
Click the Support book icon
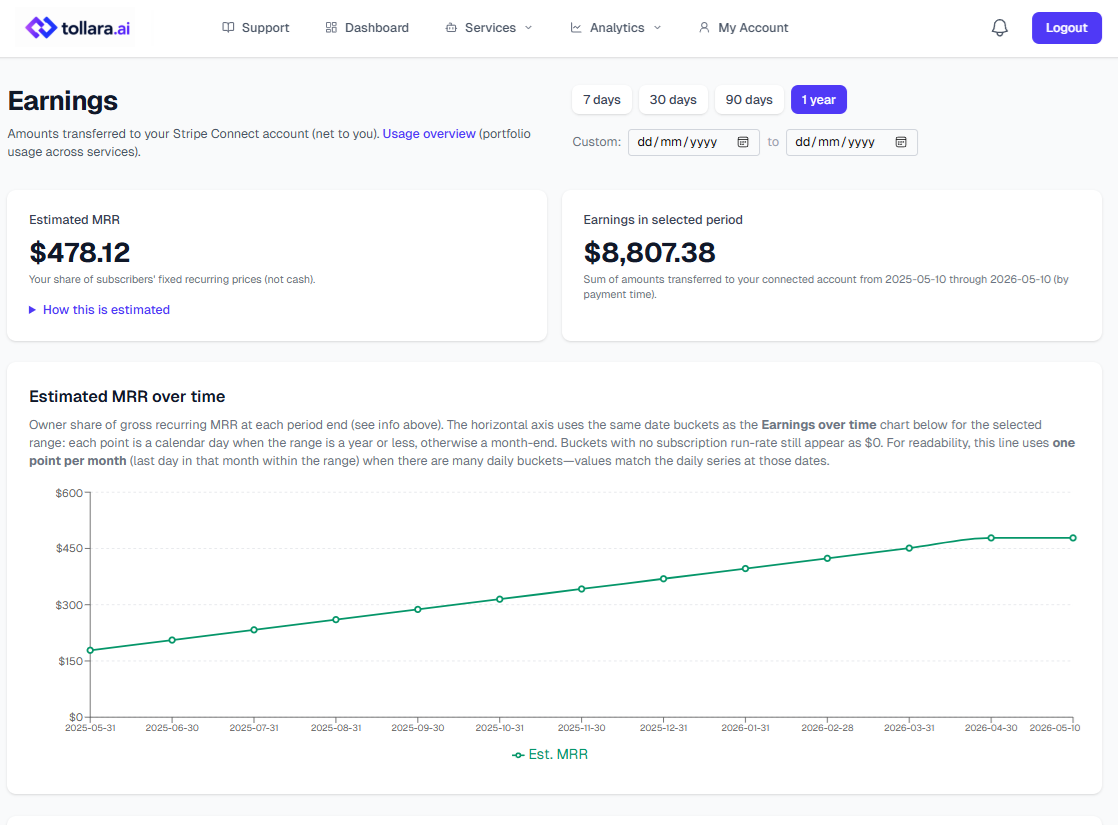click(x=228, y=28)
